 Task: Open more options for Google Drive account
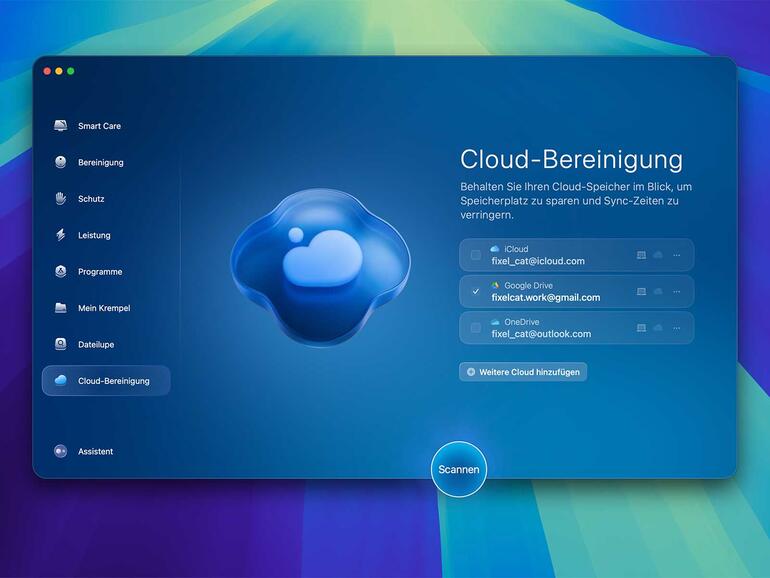coord(677,292)
